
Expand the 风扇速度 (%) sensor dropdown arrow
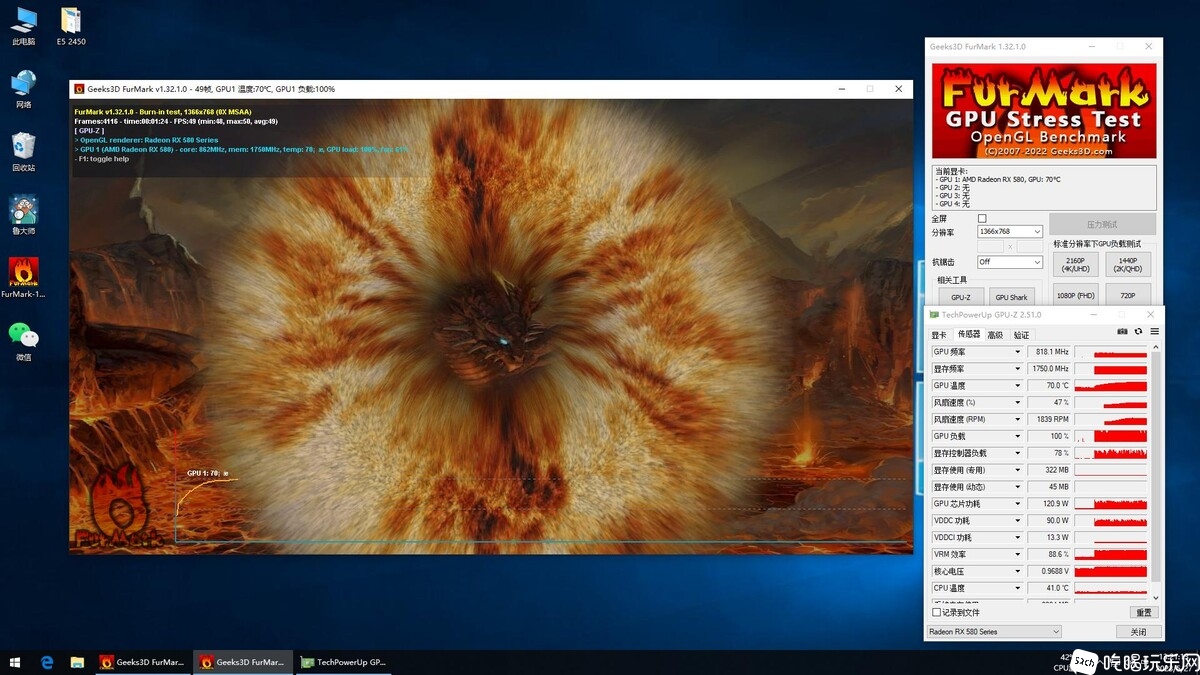(1018, 403)
